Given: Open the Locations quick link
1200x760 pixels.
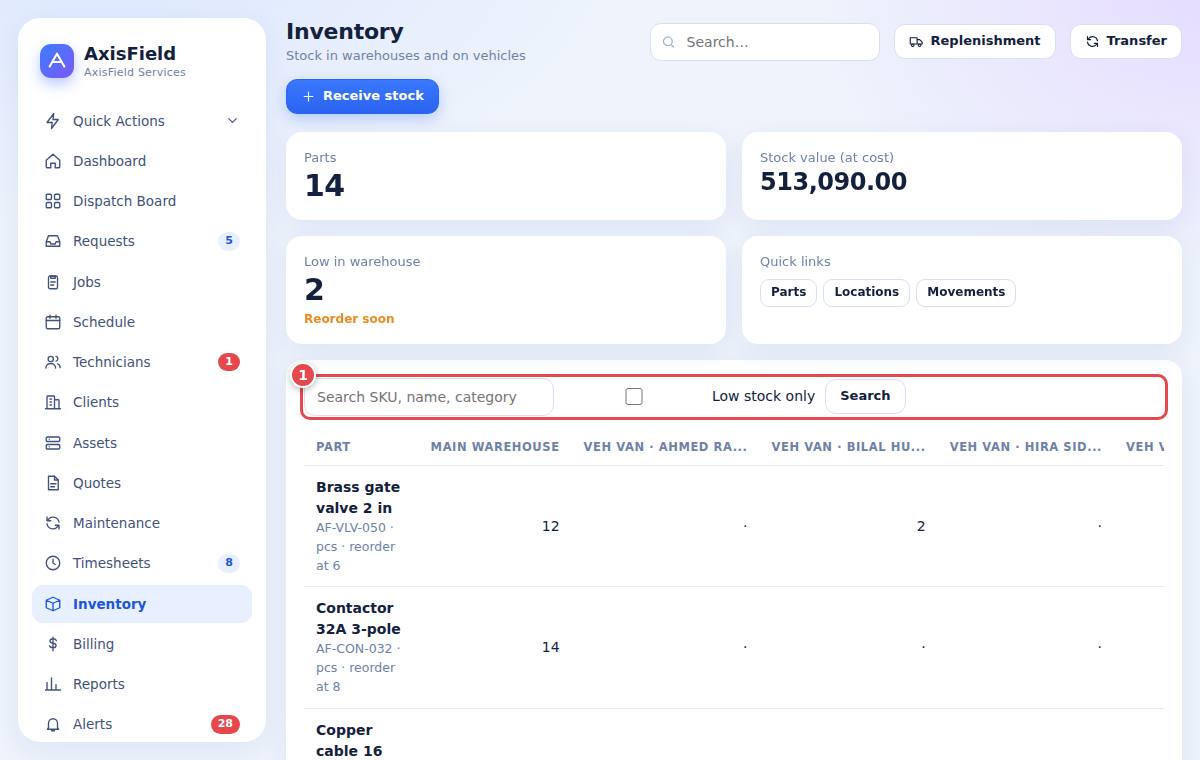Looking at the screenshot, I should (x=866, y=292).
